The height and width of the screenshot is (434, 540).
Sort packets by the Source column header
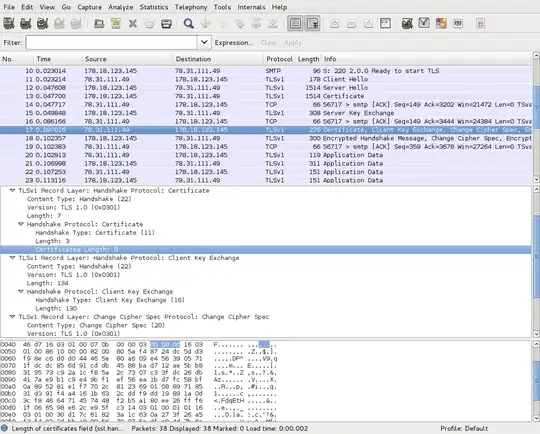127,59
